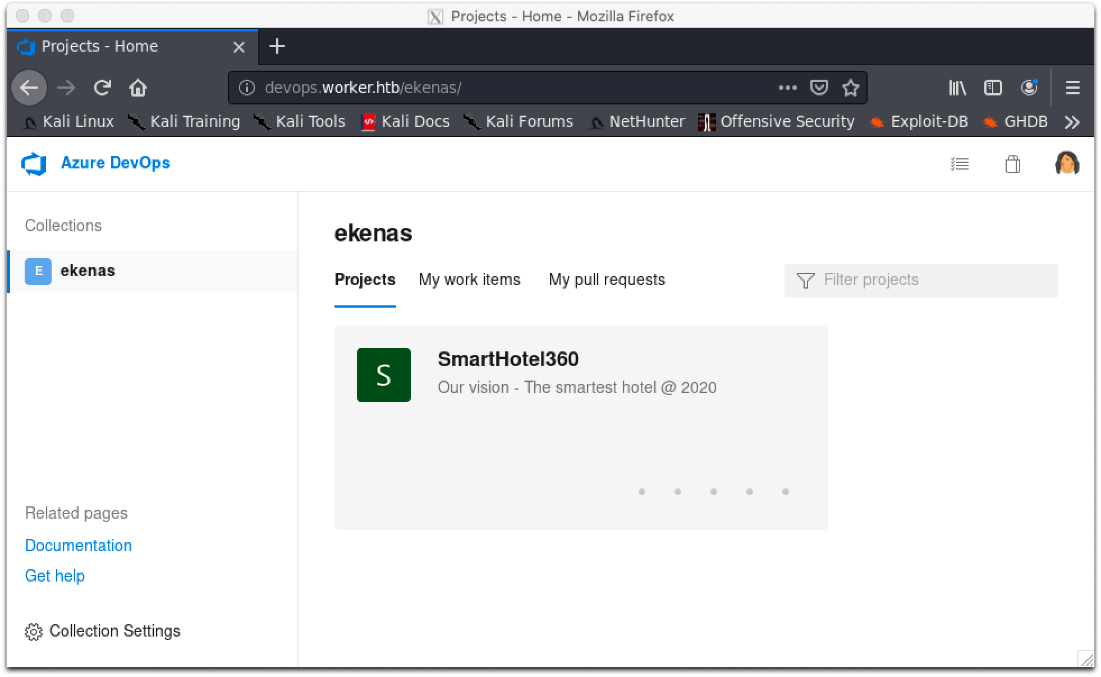Click the Azure DevOps title link

click(x=115, y=163)
